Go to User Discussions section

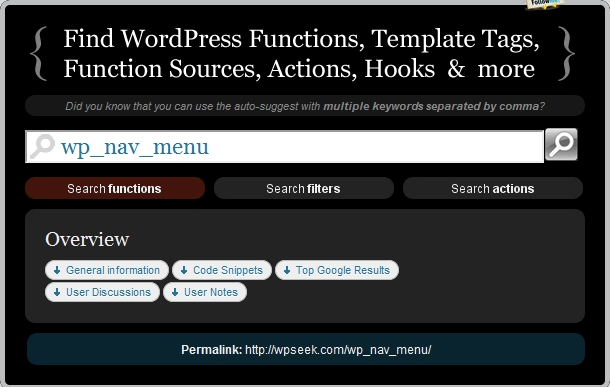point(102,292)
